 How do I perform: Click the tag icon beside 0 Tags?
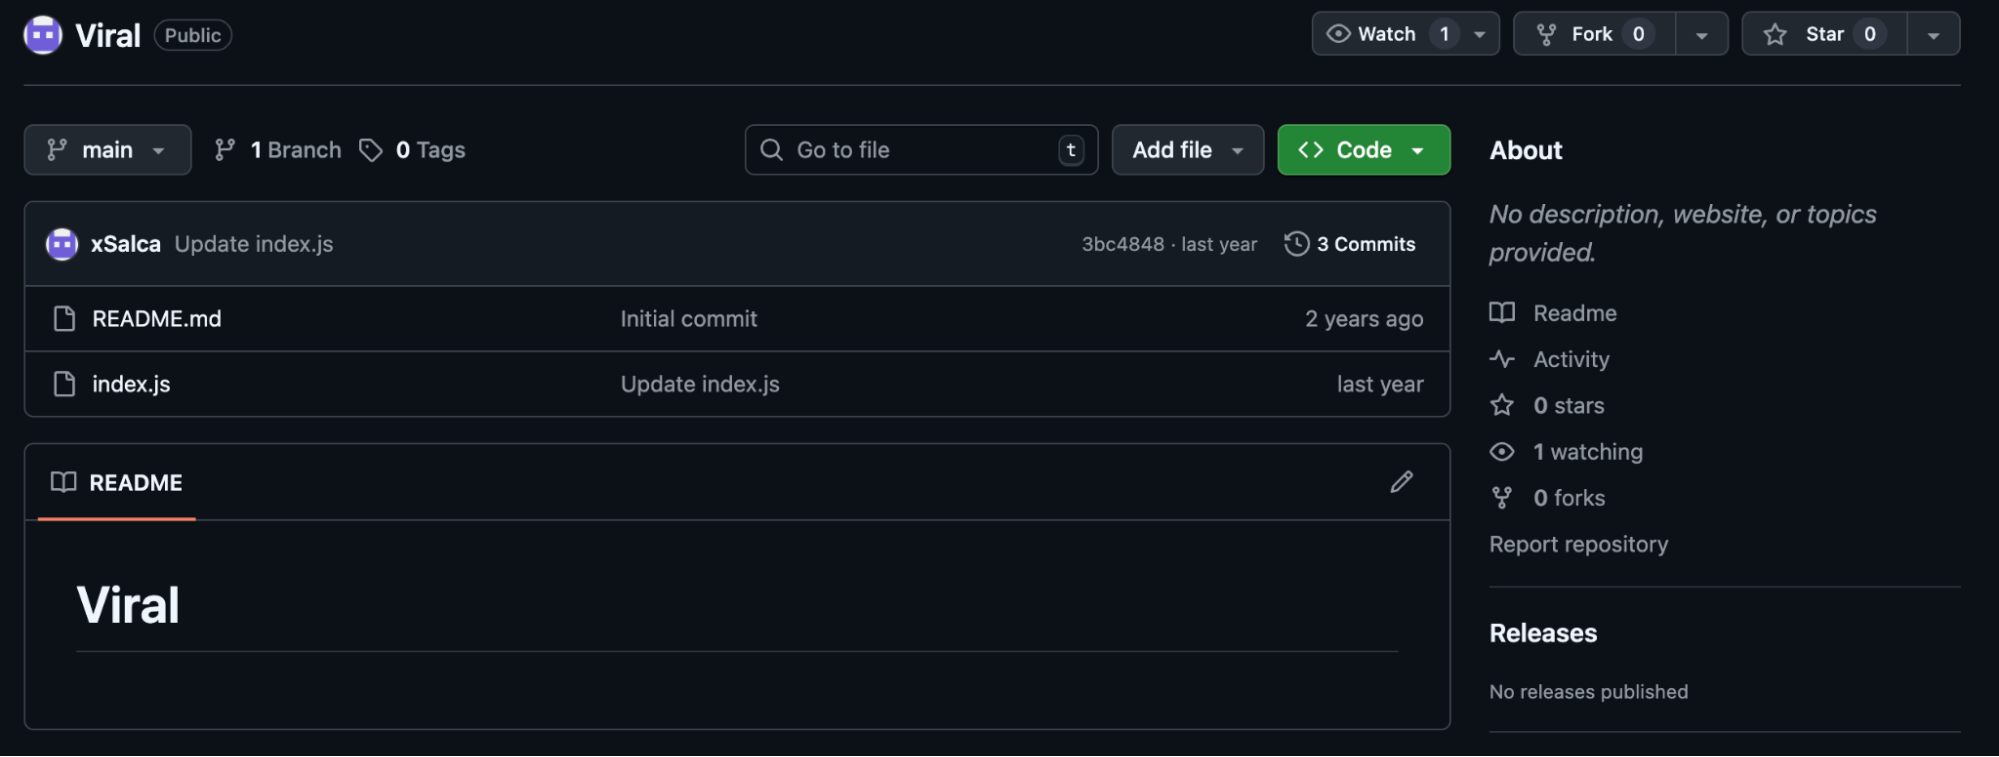[x=371, y=150]
